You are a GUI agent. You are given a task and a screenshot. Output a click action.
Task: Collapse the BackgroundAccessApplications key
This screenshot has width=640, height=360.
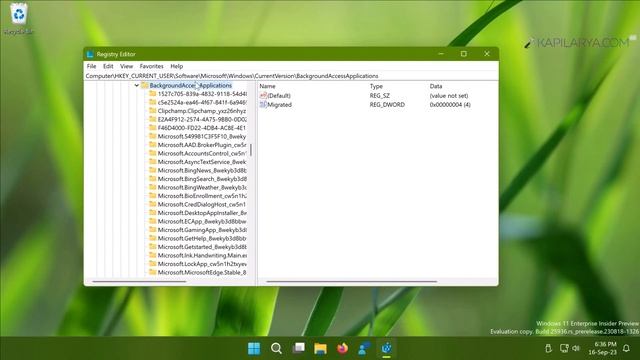pos(136,85)
